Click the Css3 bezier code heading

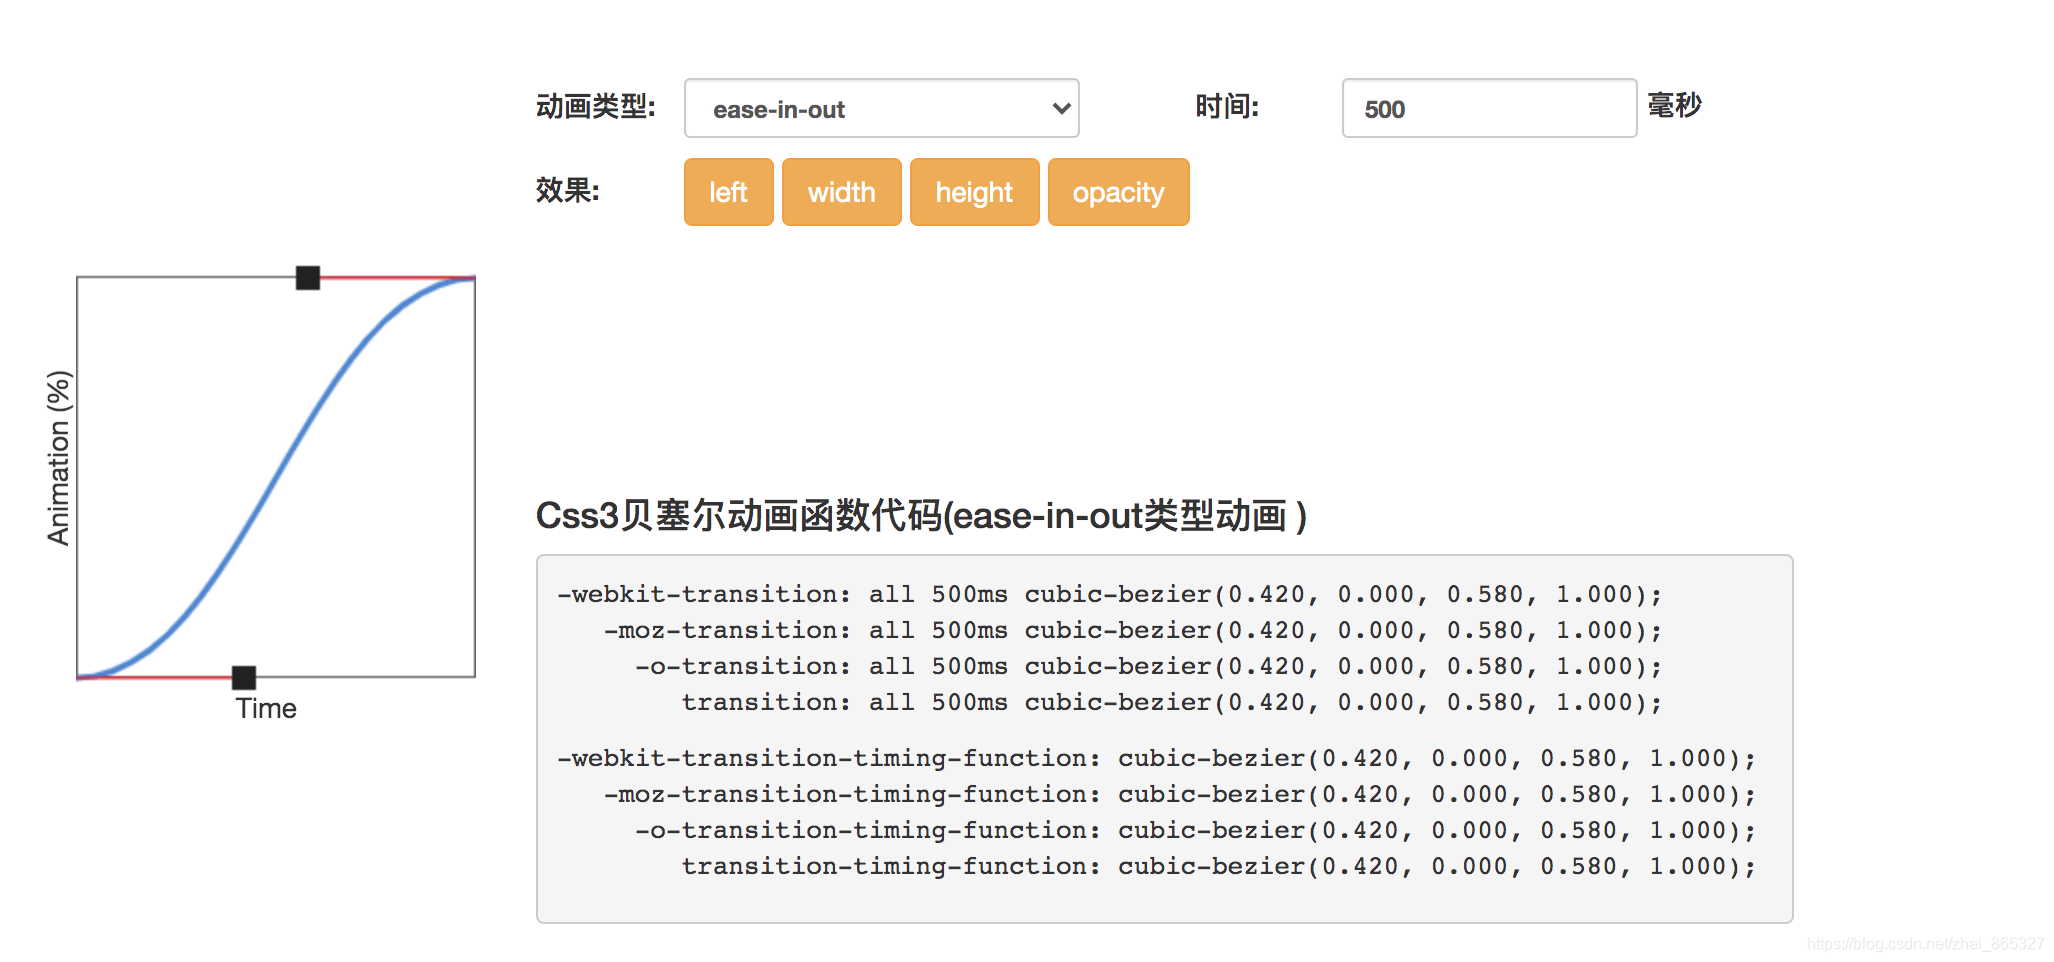[x=921, y=516]
